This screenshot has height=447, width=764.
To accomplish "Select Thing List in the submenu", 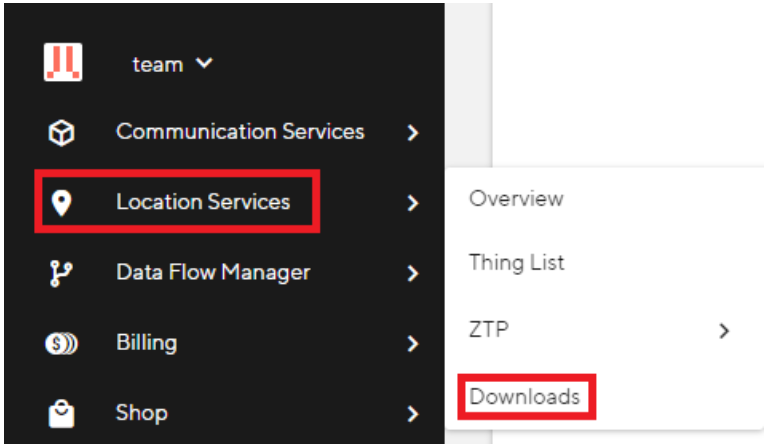I will pyautogui.click(x=516, y=263).
